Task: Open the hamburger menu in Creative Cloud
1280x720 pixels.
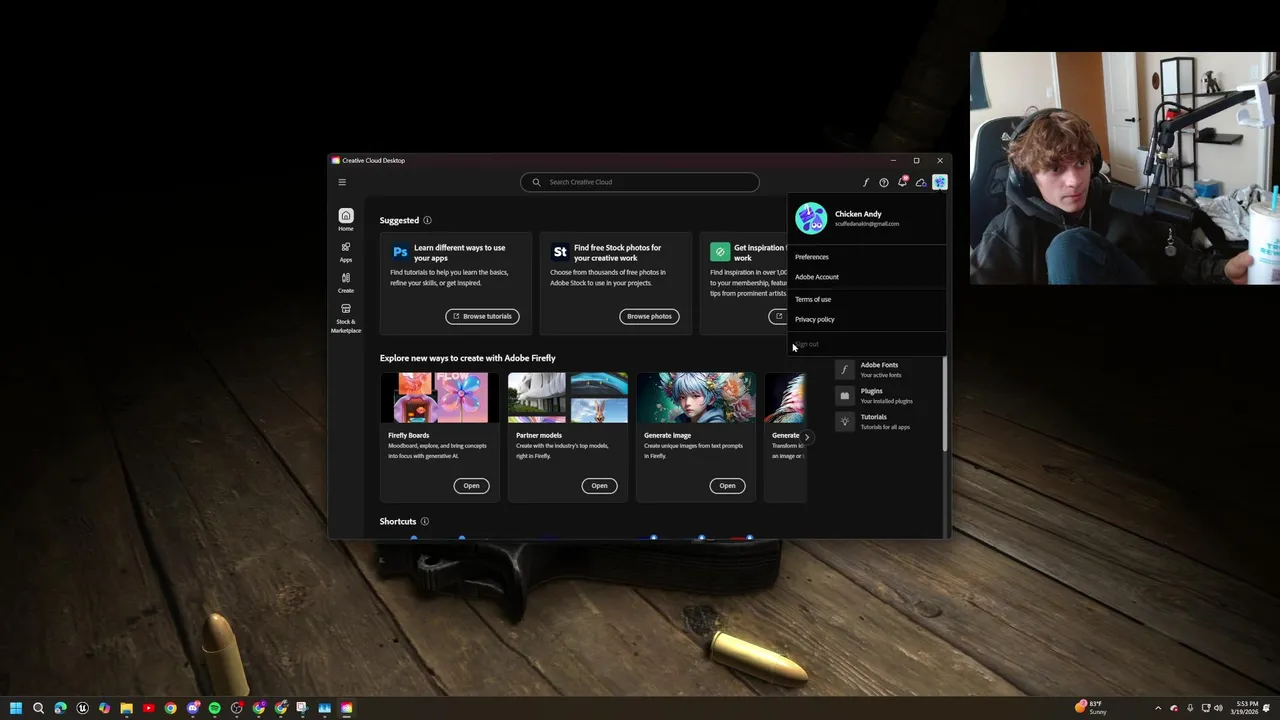Action: [342, 182]
